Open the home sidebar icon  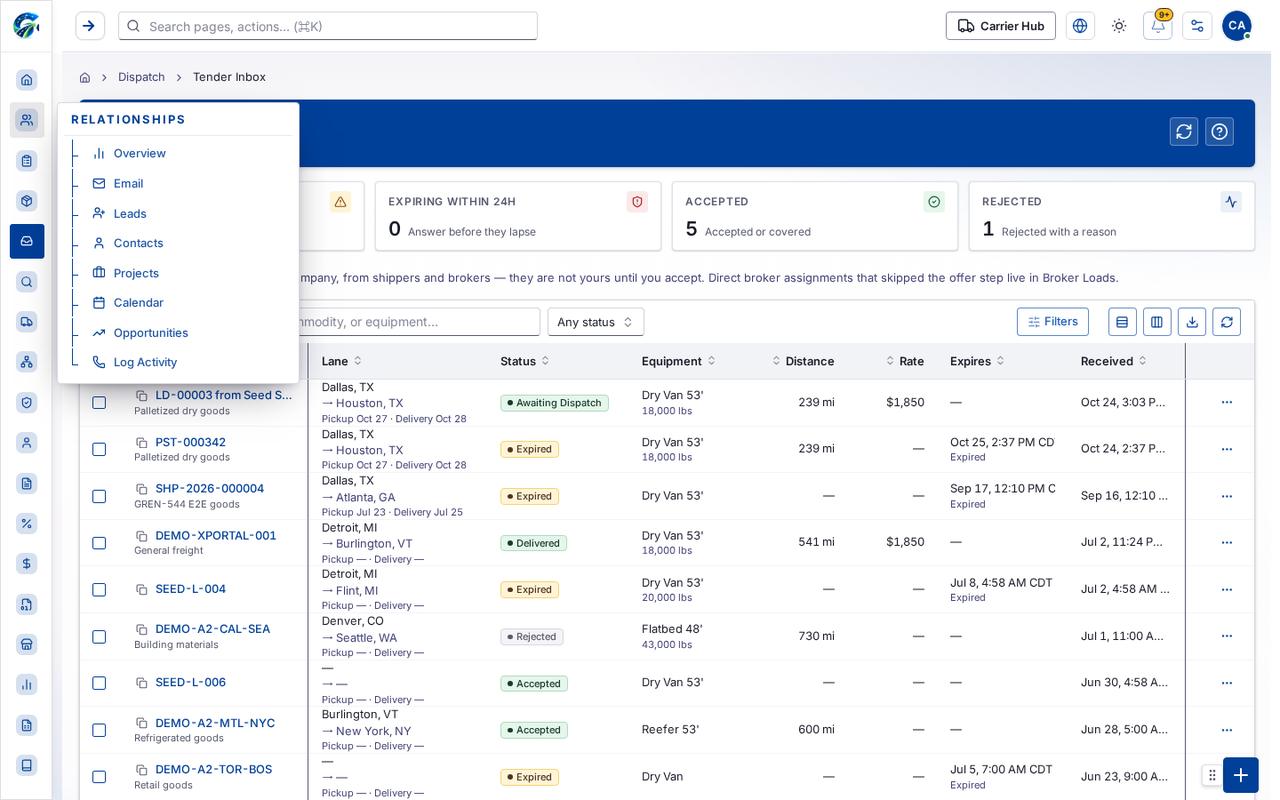[27, 80]
